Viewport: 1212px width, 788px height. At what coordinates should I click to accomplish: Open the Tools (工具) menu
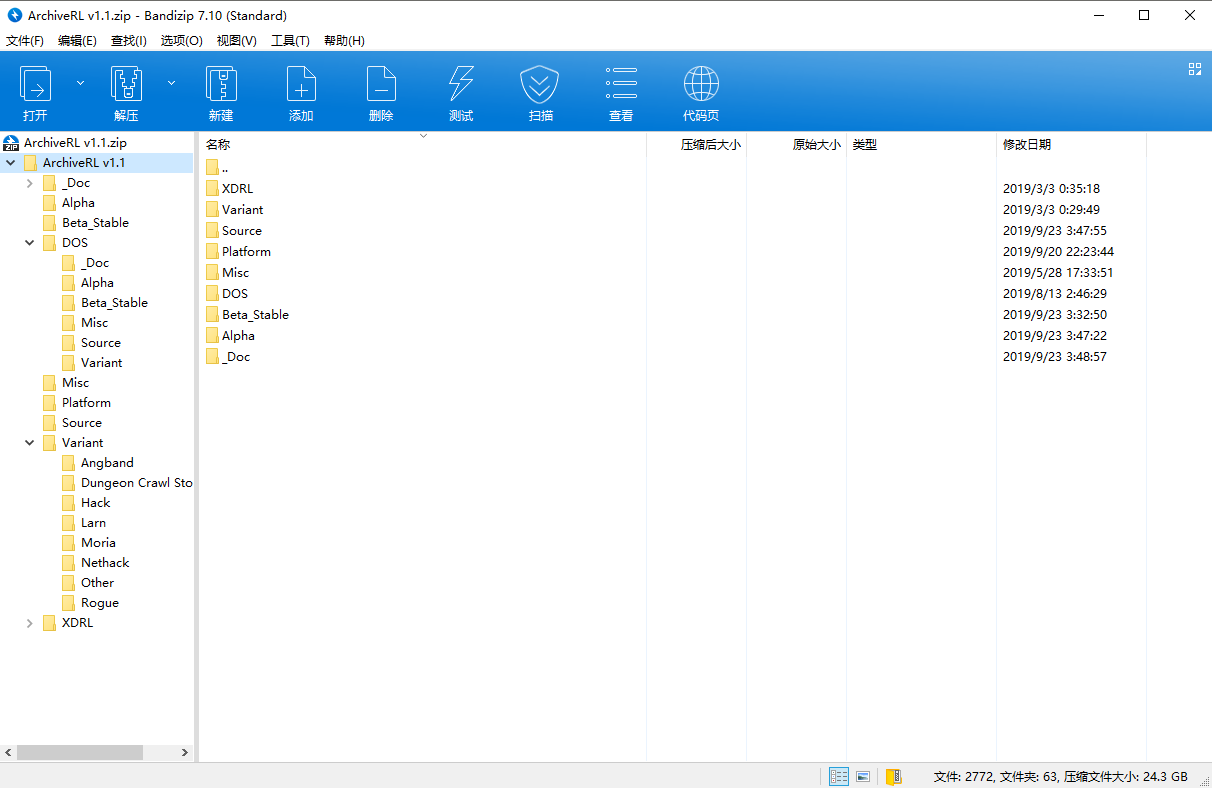[290, 41]
